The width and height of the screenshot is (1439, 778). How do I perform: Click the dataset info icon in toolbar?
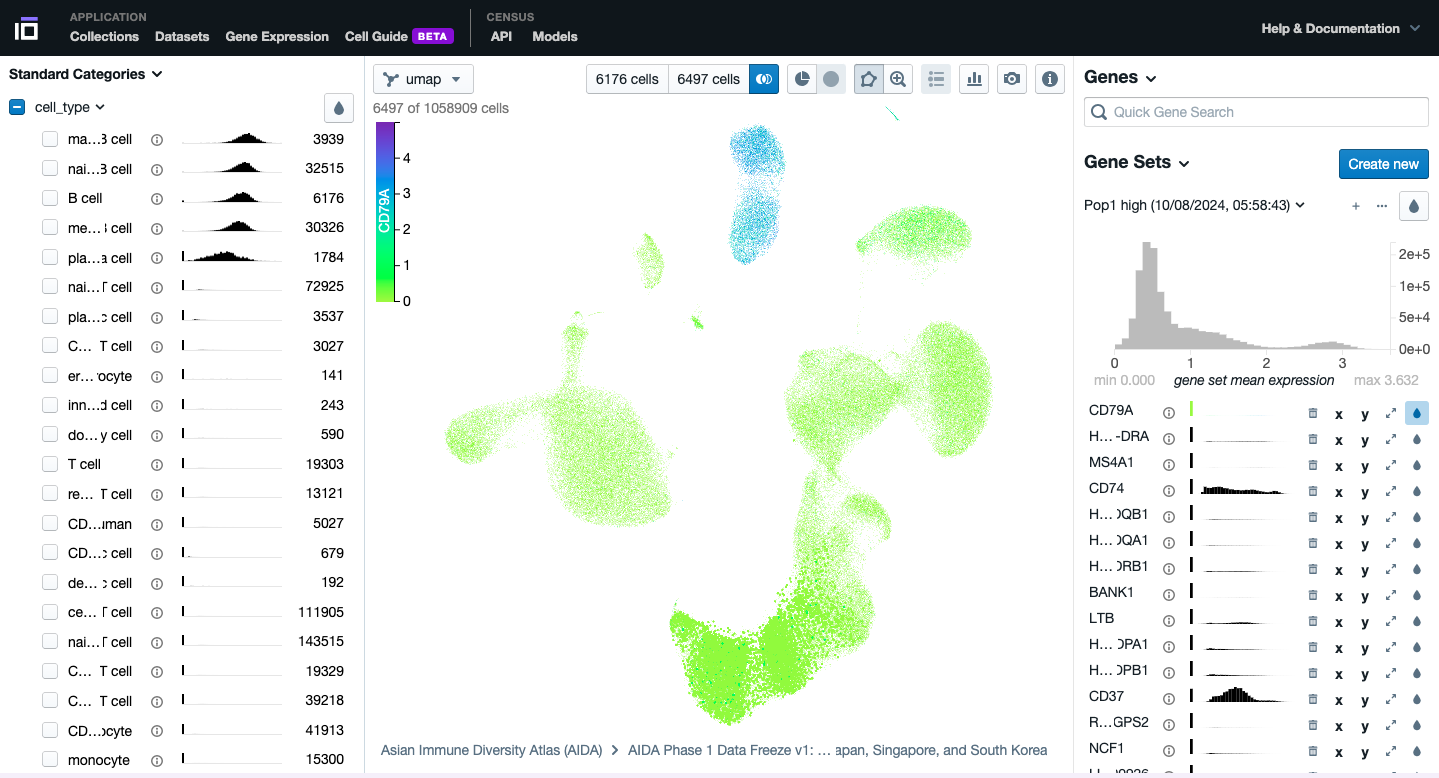1048,79
